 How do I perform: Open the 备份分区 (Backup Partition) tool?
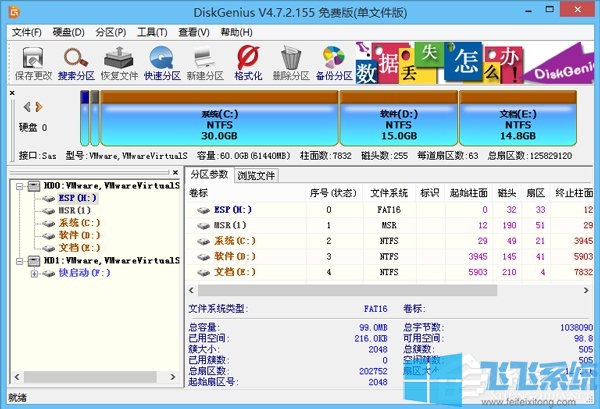click(333, 64)
